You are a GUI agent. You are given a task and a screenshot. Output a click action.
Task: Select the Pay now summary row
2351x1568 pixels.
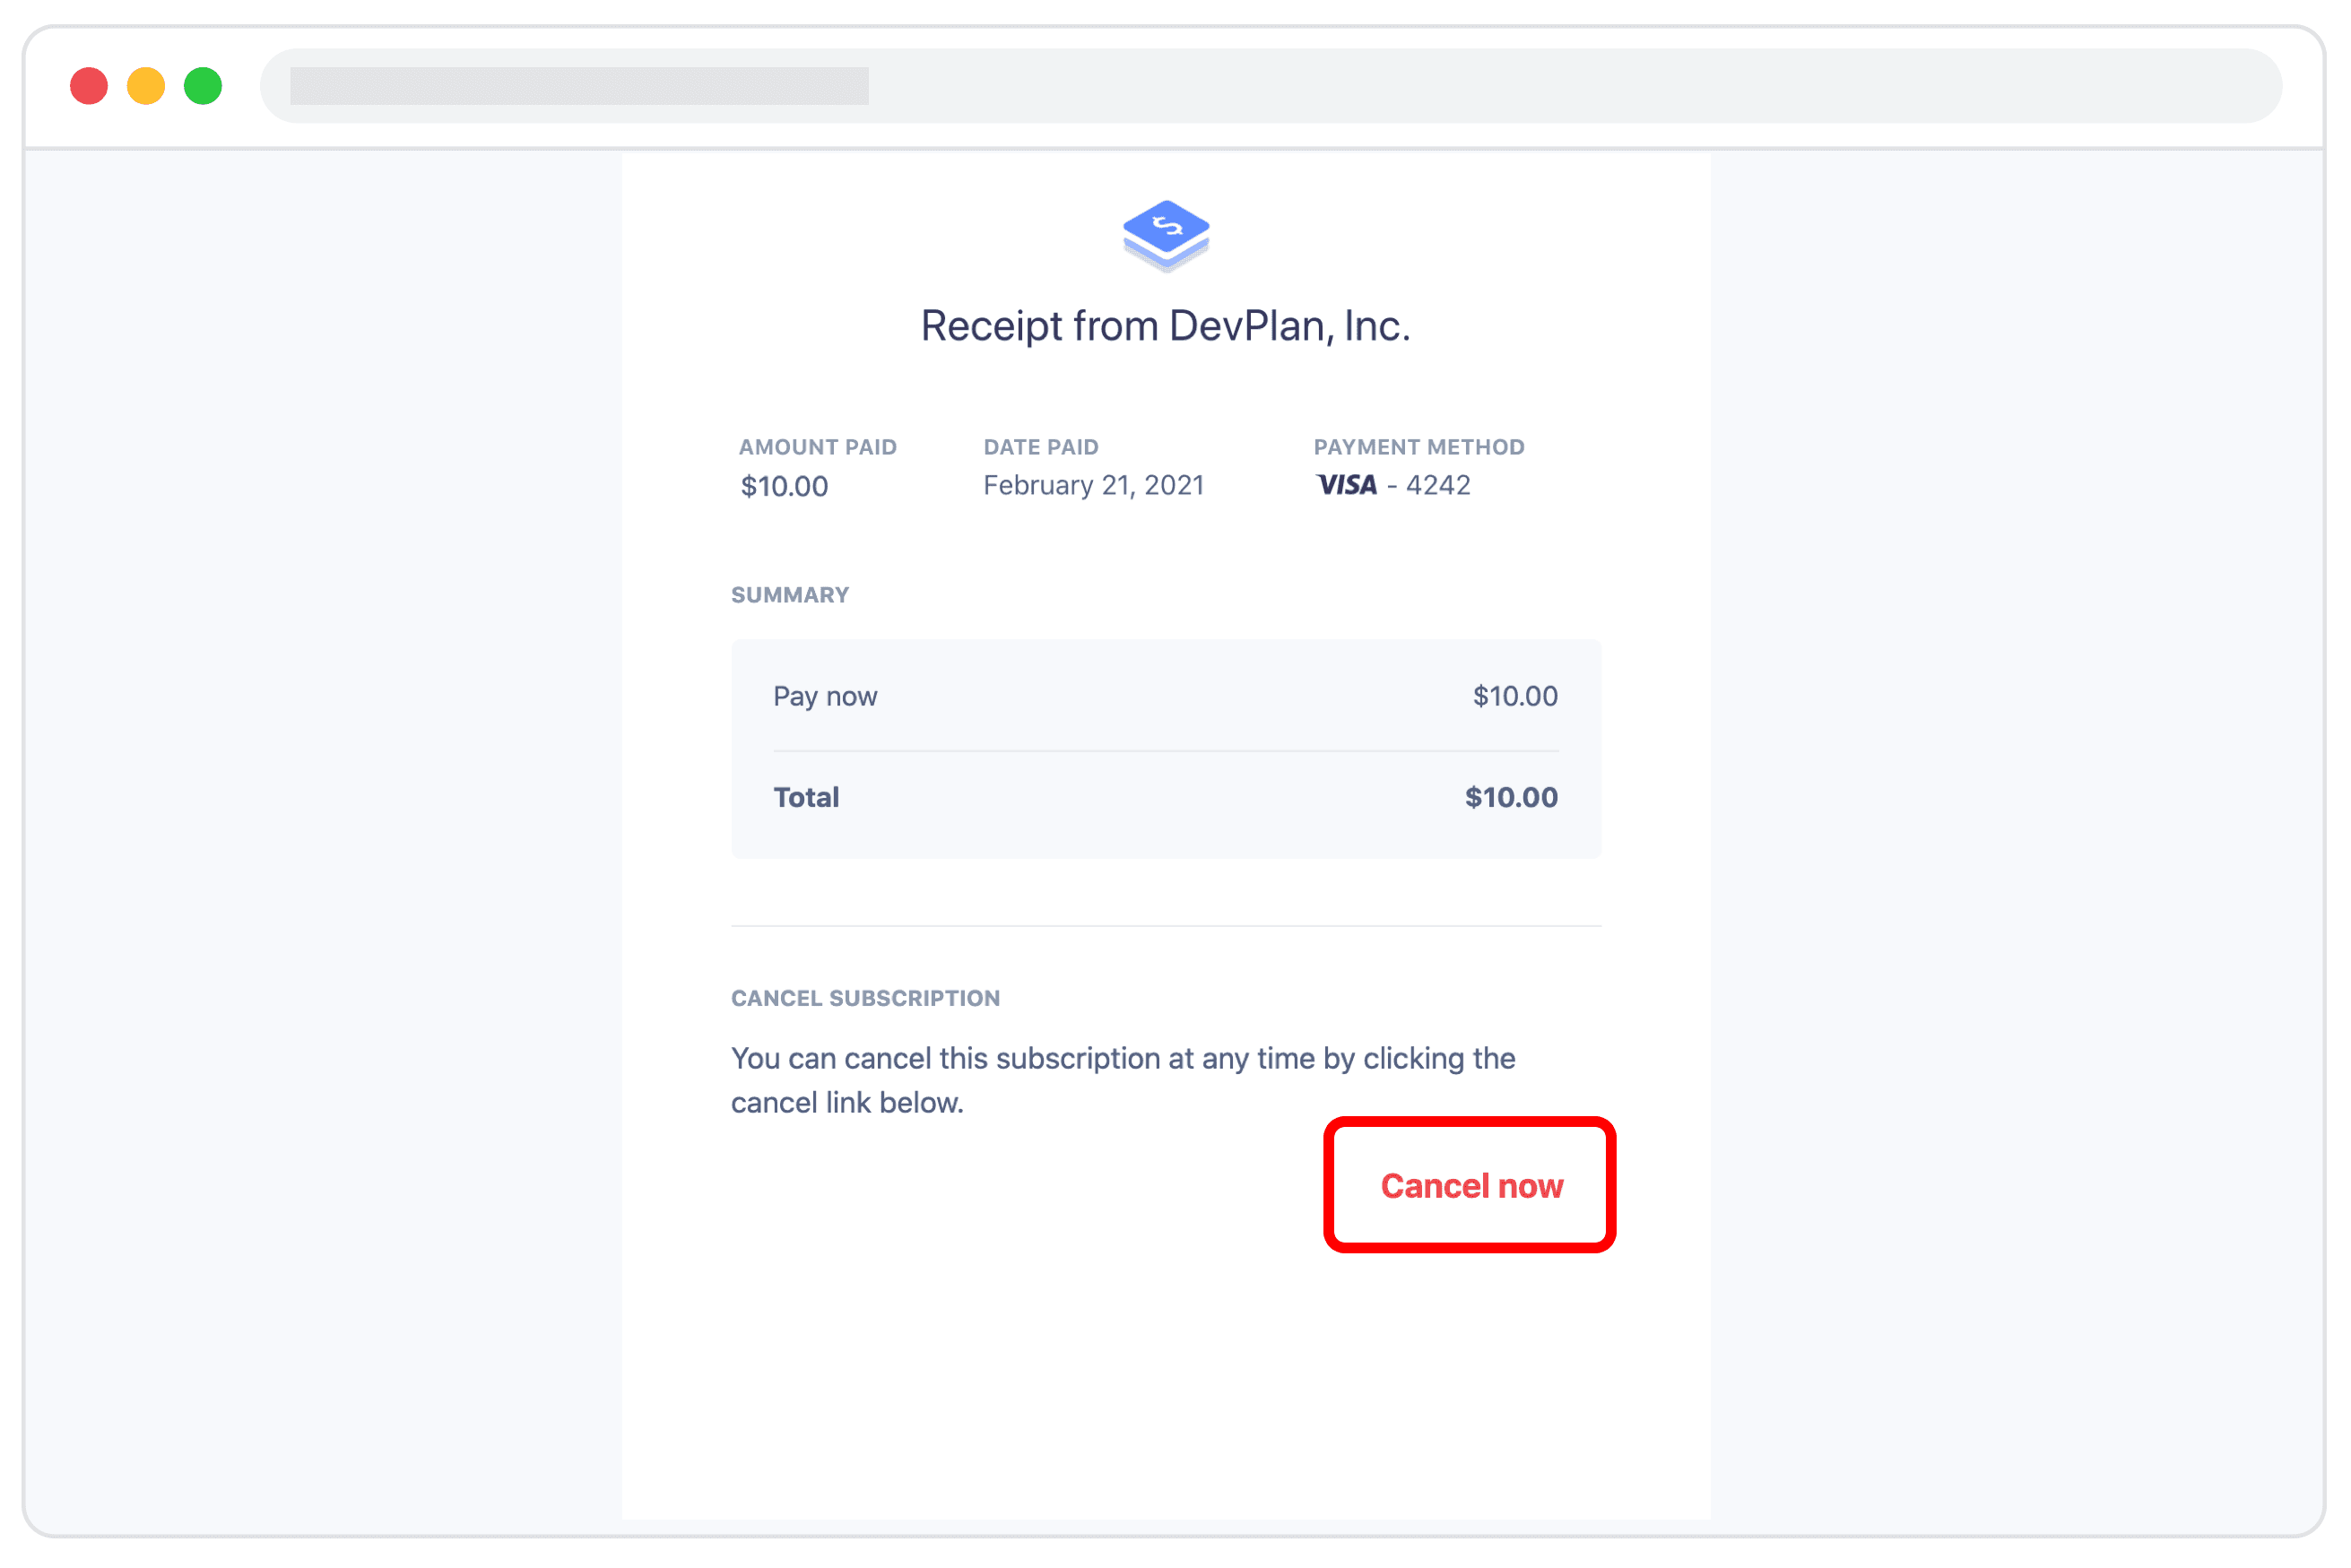tap(1165, 696)
